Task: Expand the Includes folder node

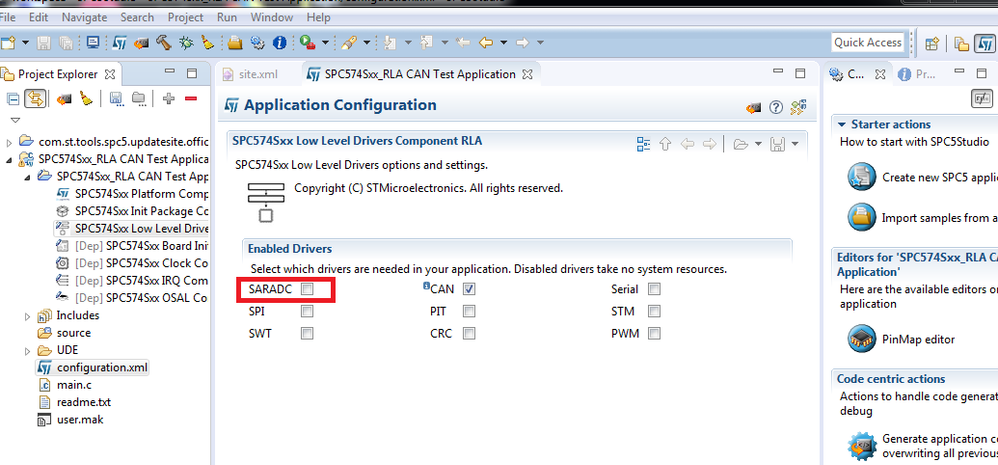Action: click(x=27, y=316)
